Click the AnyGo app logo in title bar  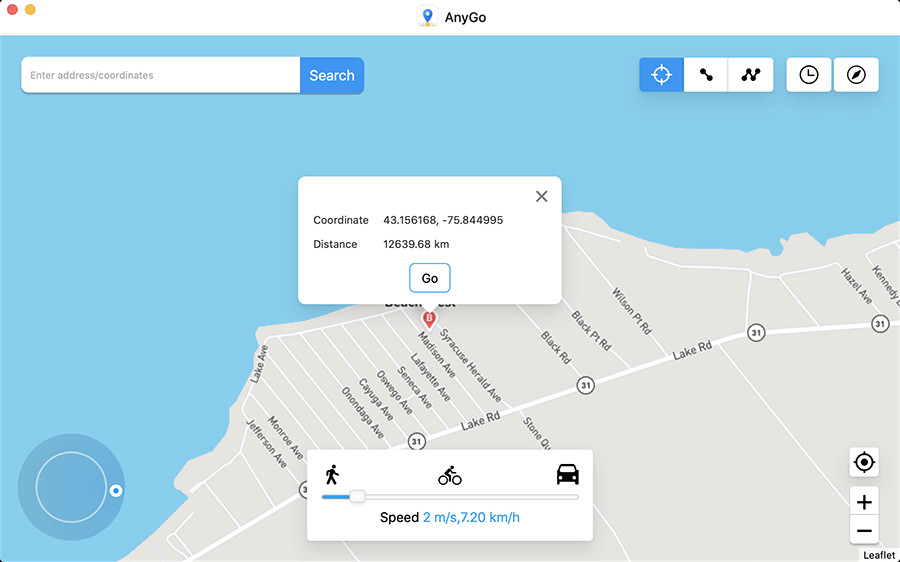point(427,17)
